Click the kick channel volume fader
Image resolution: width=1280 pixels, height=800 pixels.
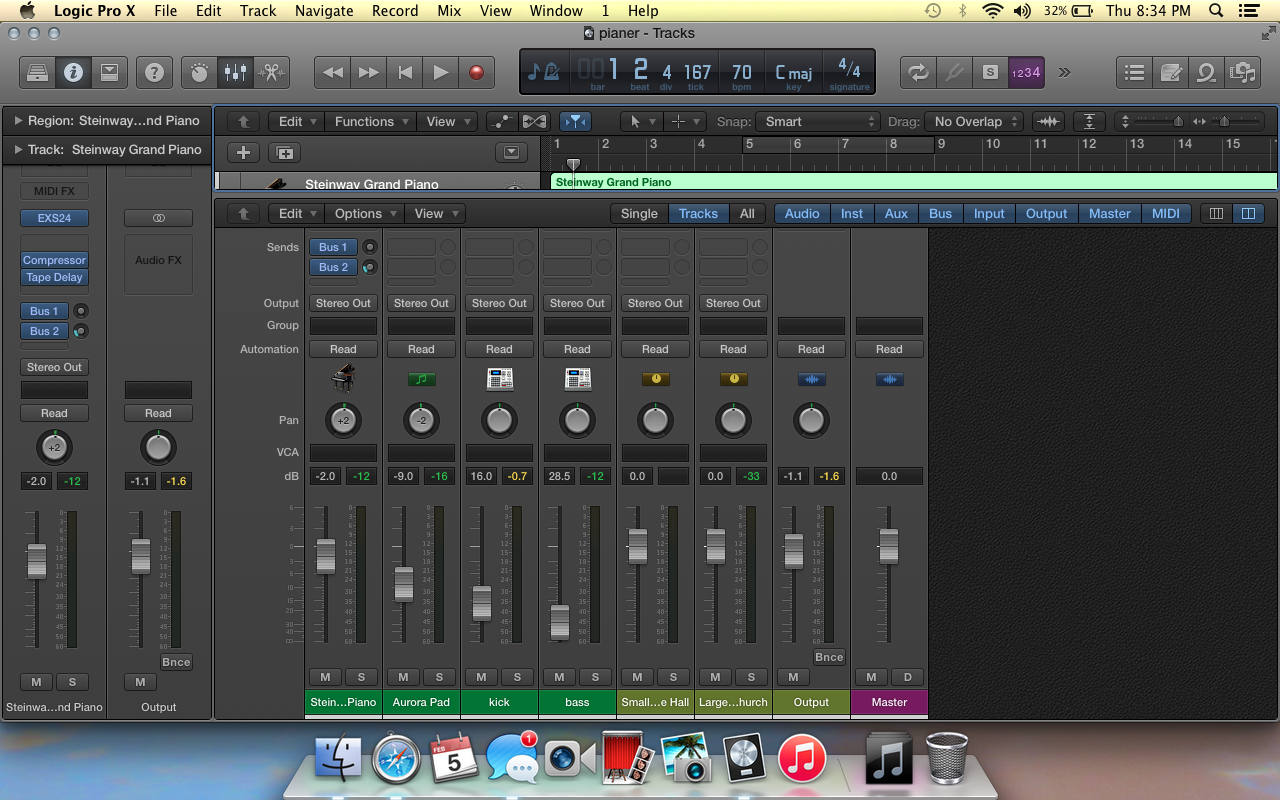[481, 602]
